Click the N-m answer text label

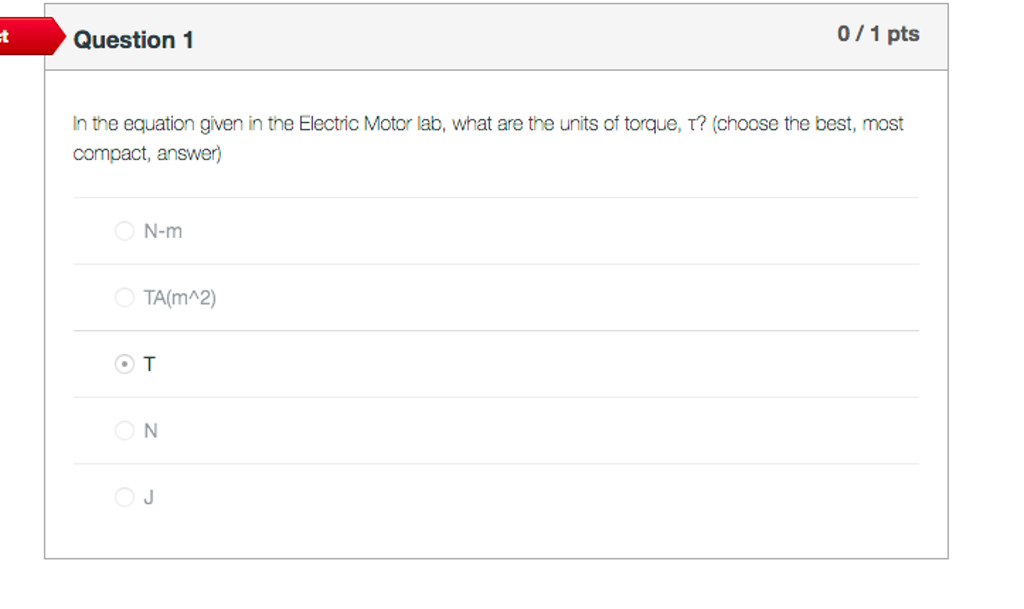point(161,231)
